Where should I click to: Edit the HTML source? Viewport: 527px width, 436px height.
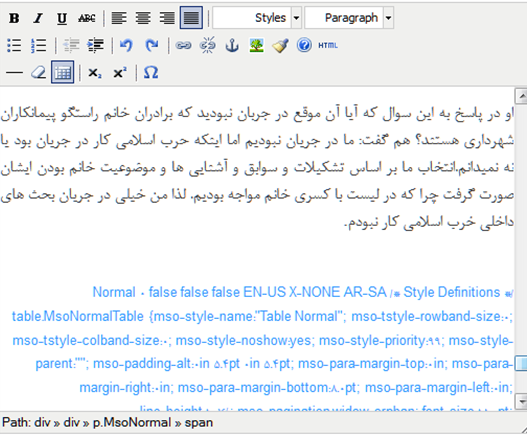click(x=328, y=45)
